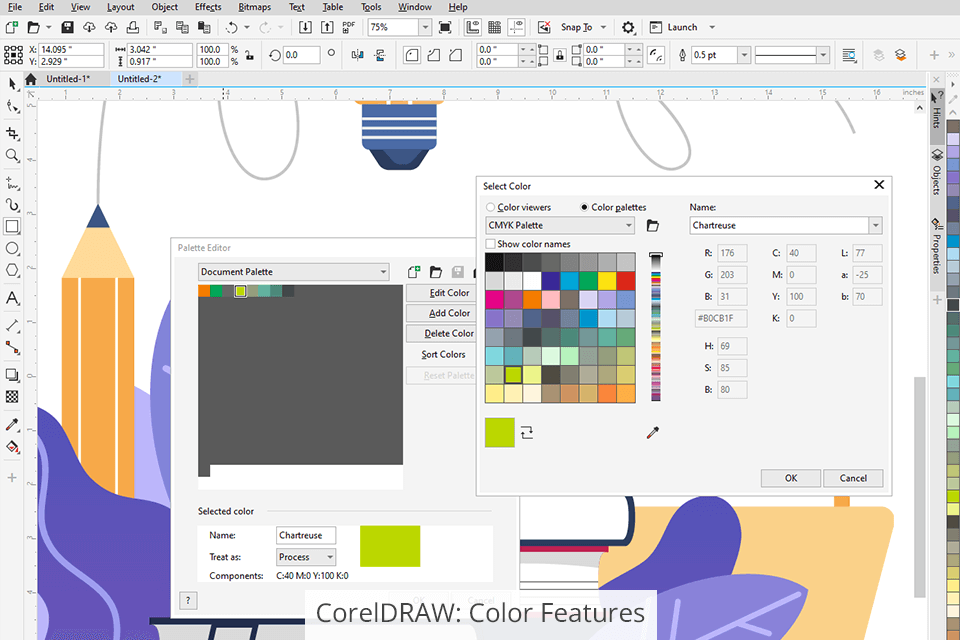Open the line style dropdown
Viewport: 960px width, 640px height.
[x=823, y=55]
